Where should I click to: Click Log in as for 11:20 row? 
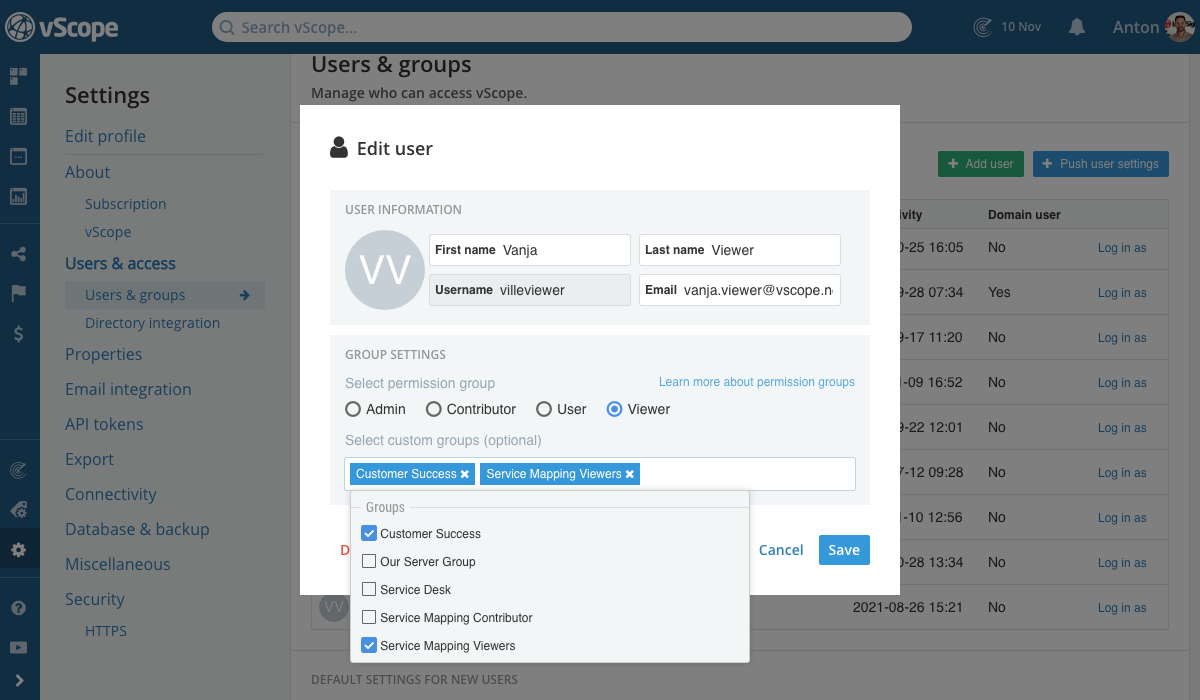coord(1122,338)
